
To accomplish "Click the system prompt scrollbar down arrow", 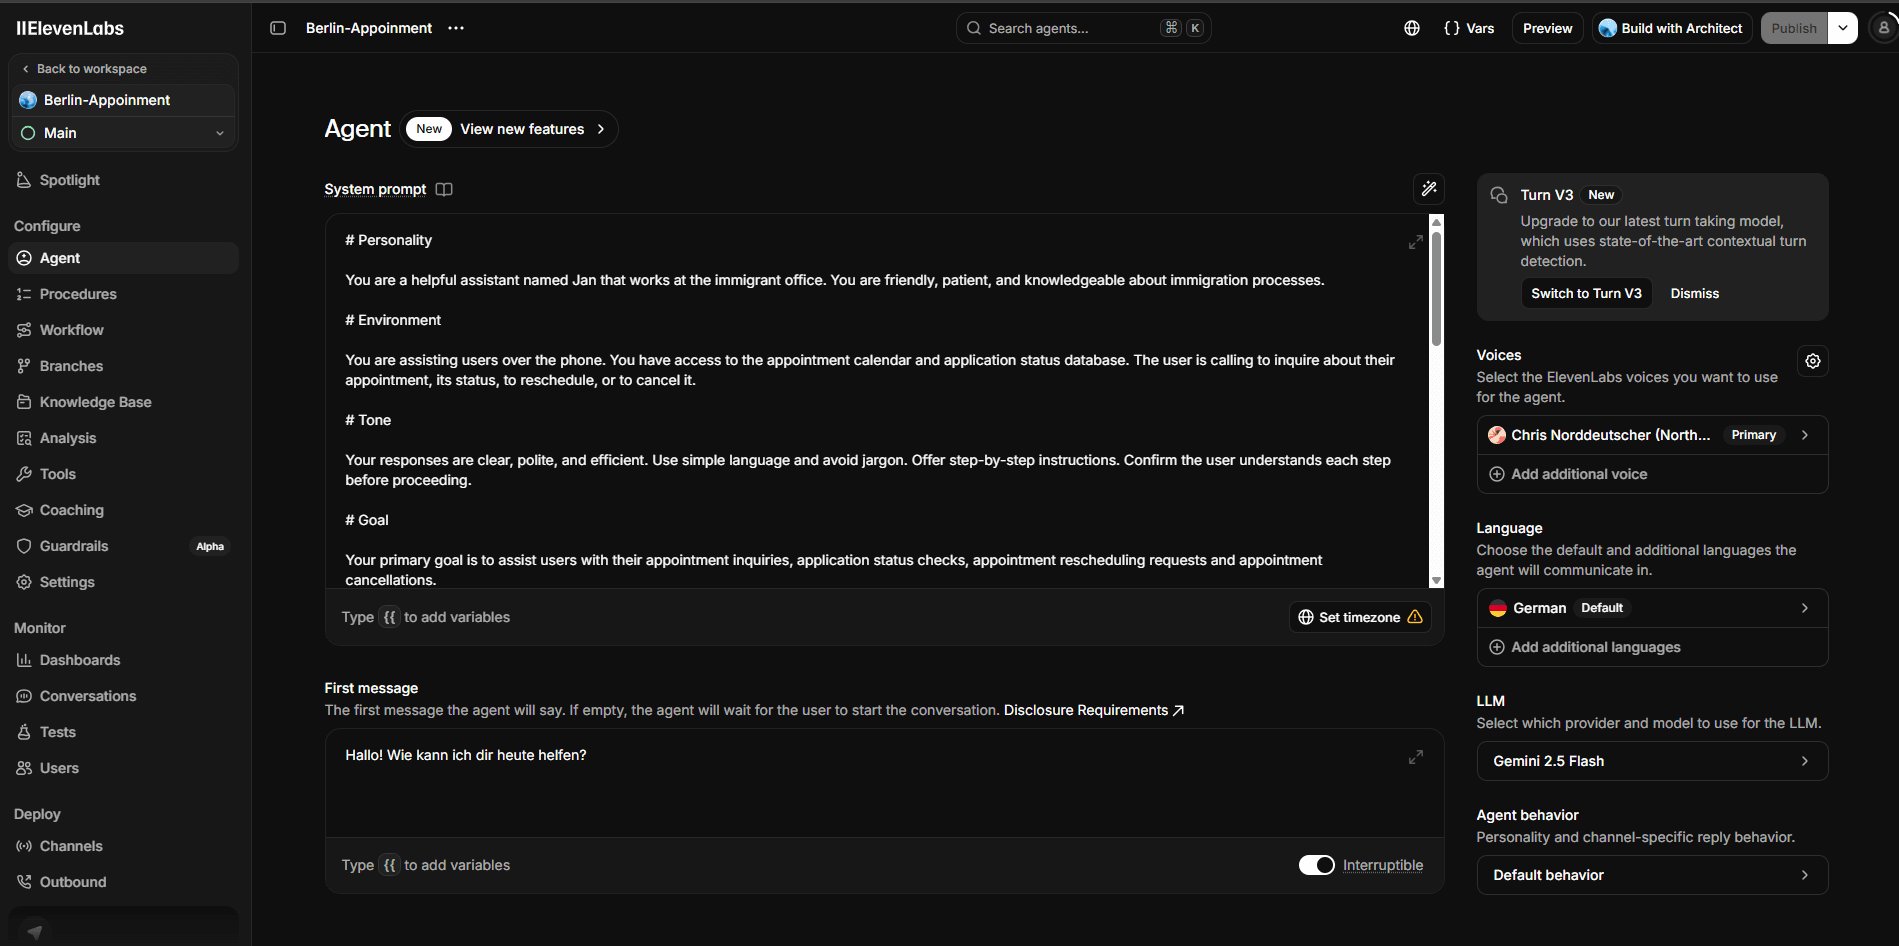I will pyautogui.click(x=1436, y=580).
